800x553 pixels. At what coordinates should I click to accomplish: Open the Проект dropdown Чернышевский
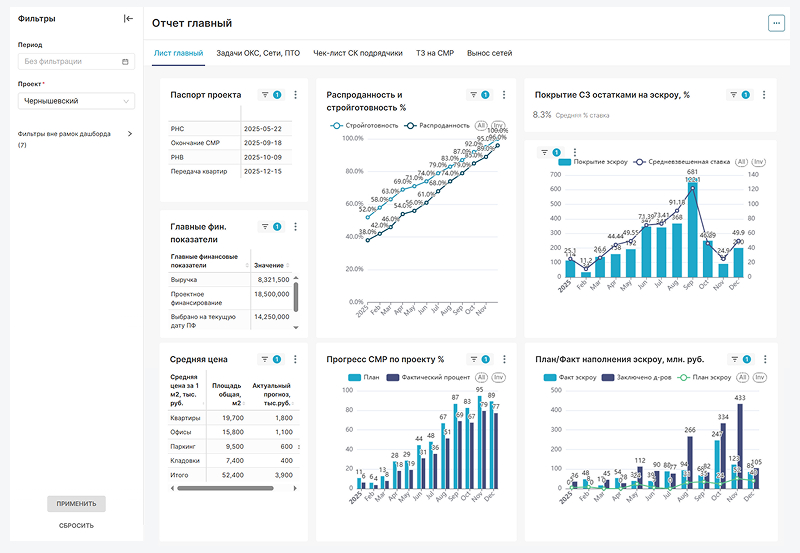[x=77, y=101]
